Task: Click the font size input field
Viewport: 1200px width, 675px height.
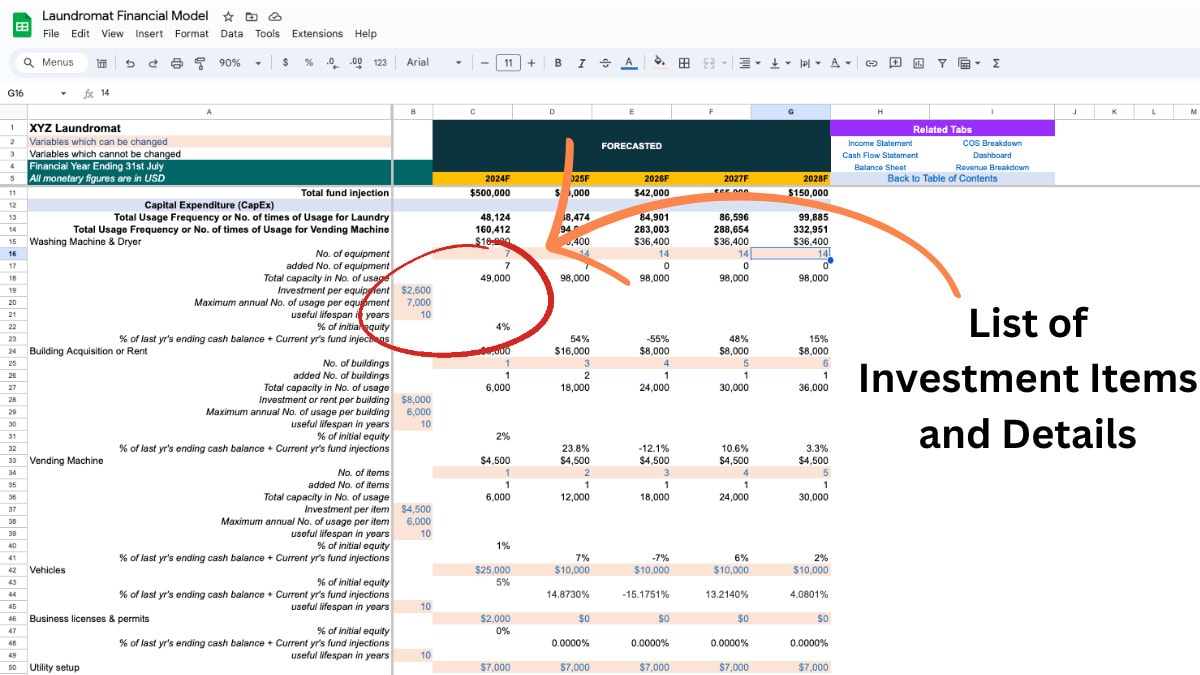Action: [x=507, y=63]
